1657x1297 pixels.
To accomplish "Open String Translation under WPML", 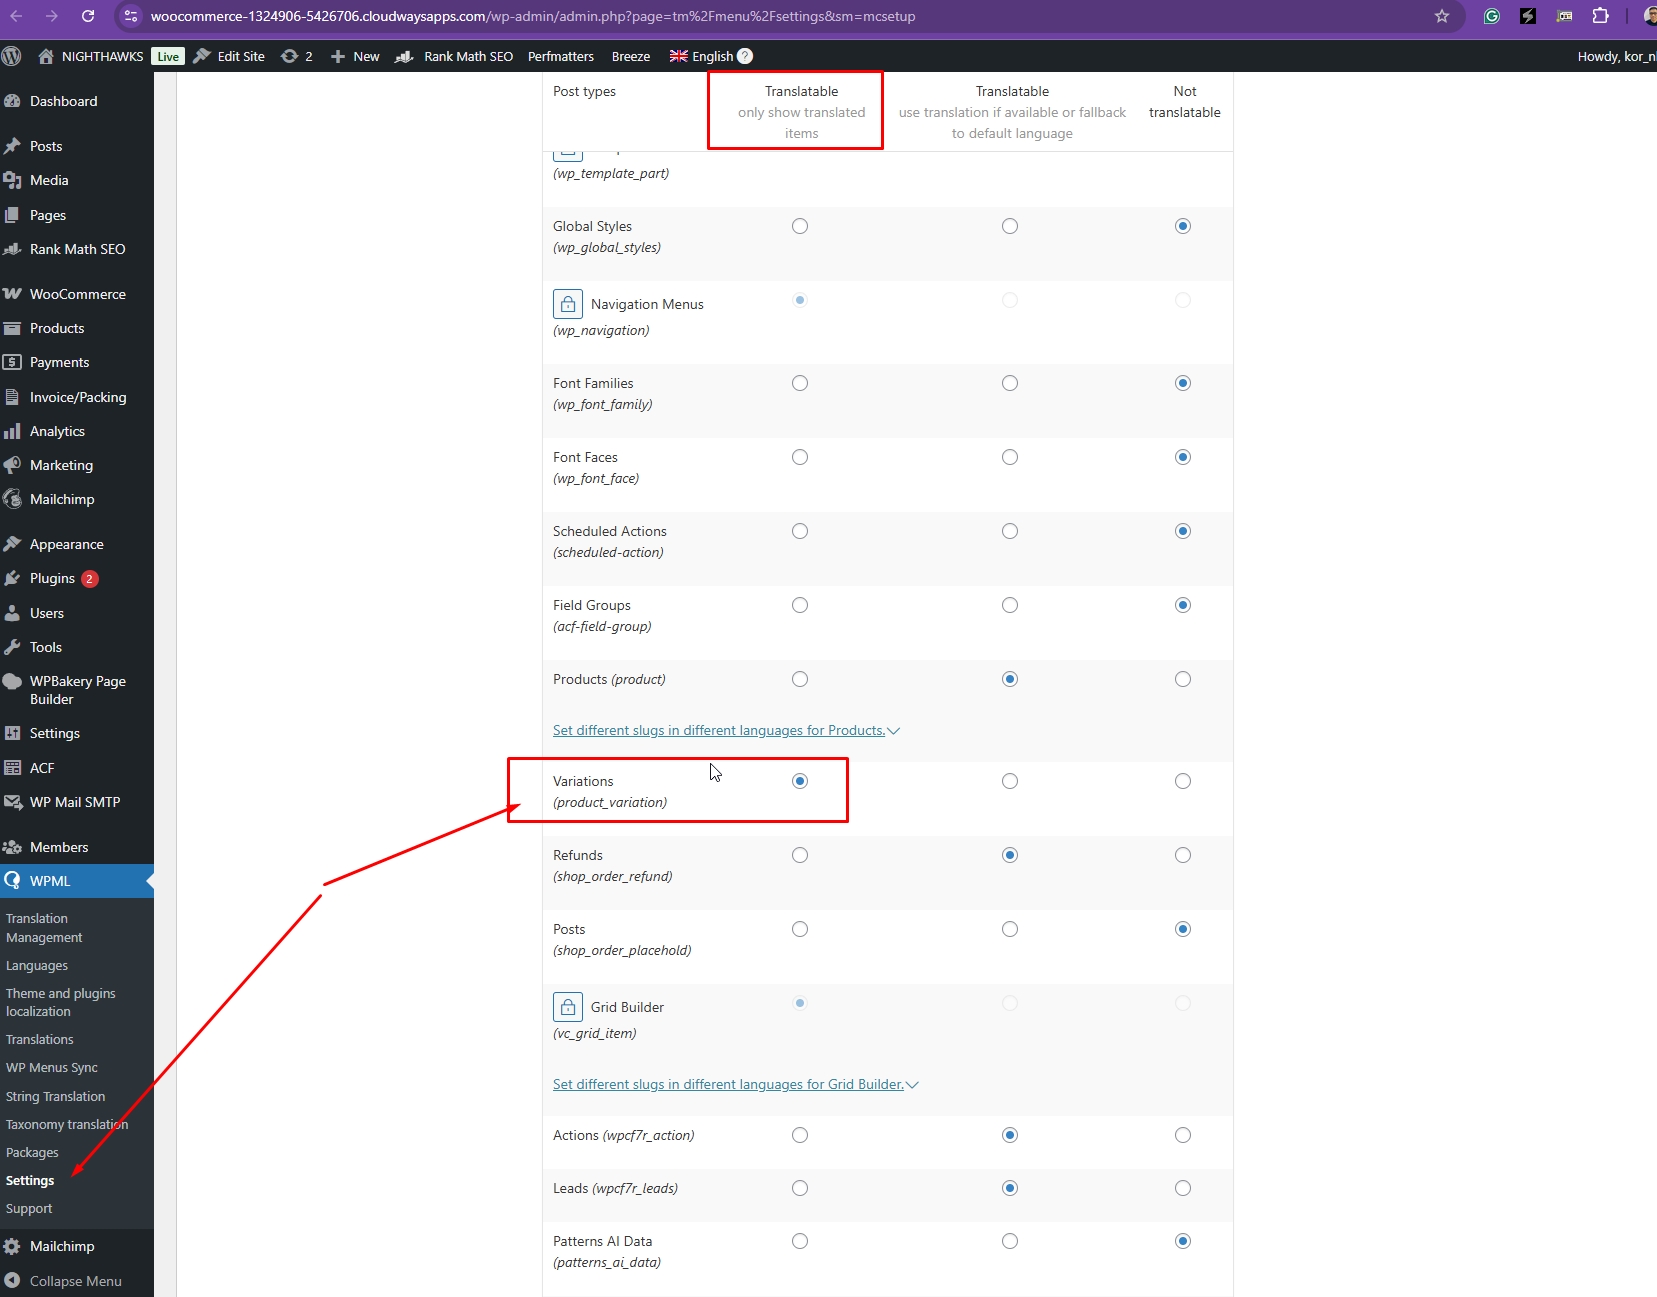I will (x=55, y=1097).
